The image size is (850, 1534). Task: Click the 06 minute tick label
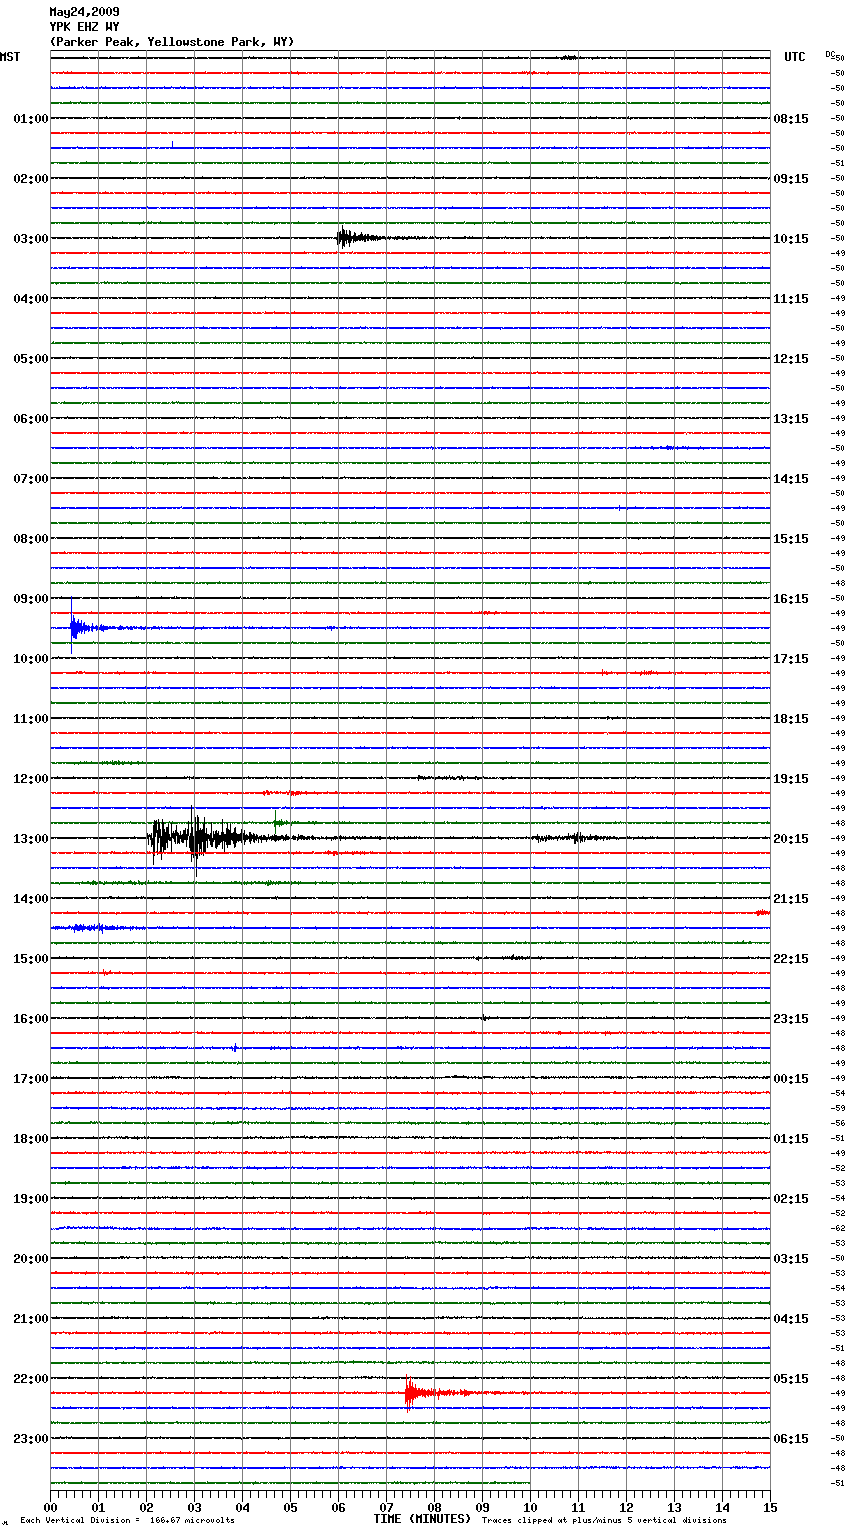click(338, 1507)
